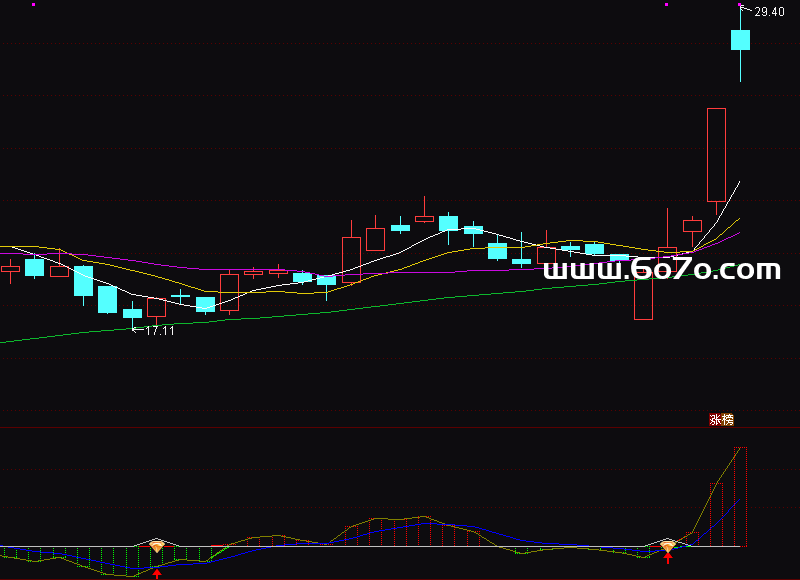
Task: Click the magenta dot at top-left corner
Action: click(33, 5)
